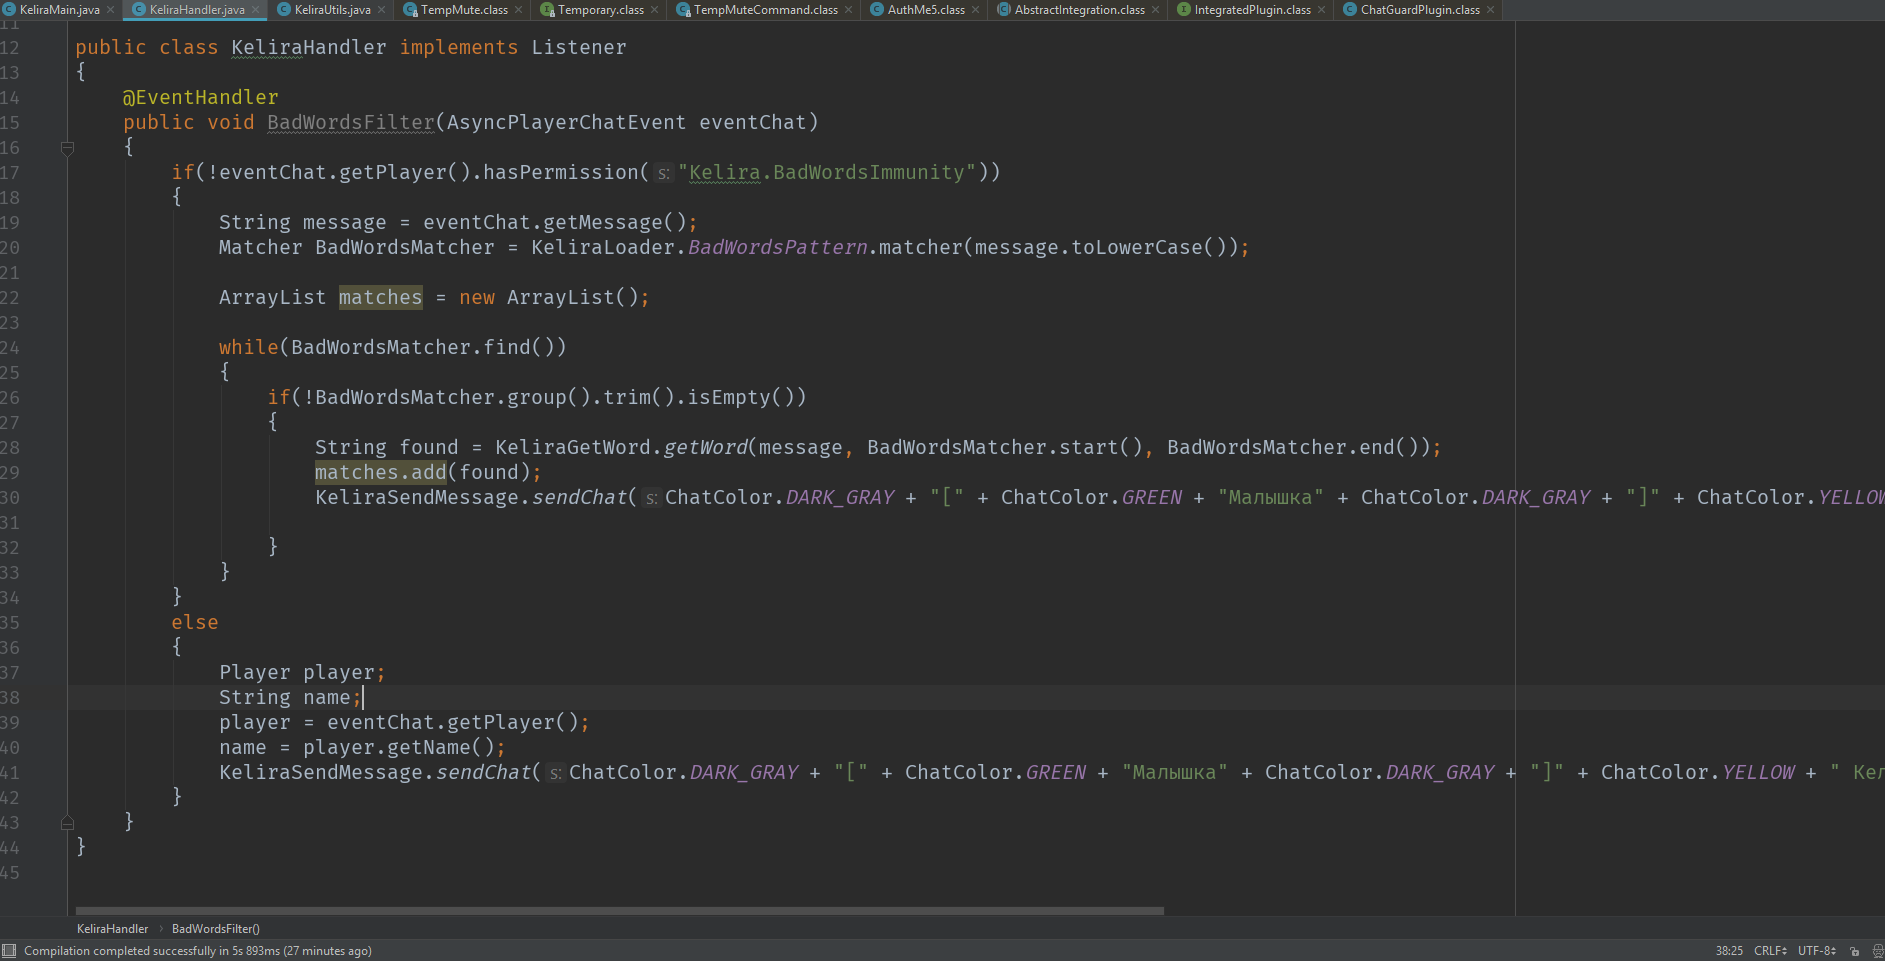Open the CRLF line separator selector
Screen dimensions: 1885x961
(x=1770, y=951)
